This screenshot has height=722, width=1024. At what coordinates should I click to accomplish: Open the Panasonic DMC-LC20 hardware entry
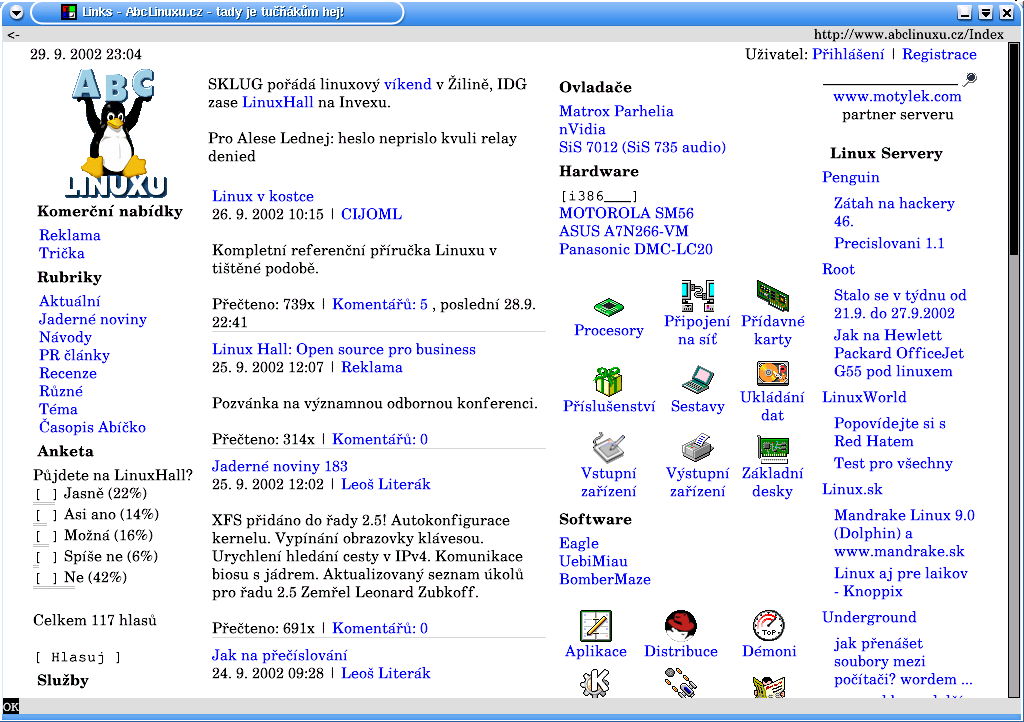coord(636,249)
